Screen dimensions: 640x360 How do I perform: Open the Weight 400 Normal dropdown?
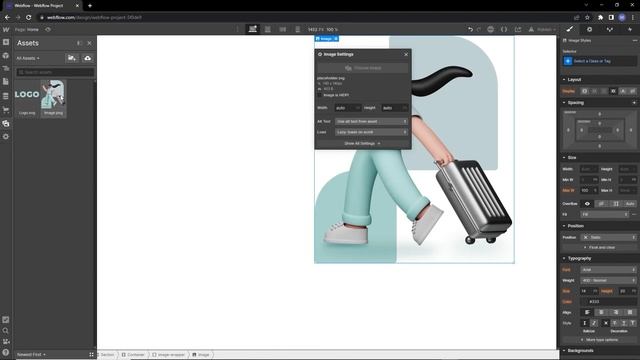tap(608, 280)
